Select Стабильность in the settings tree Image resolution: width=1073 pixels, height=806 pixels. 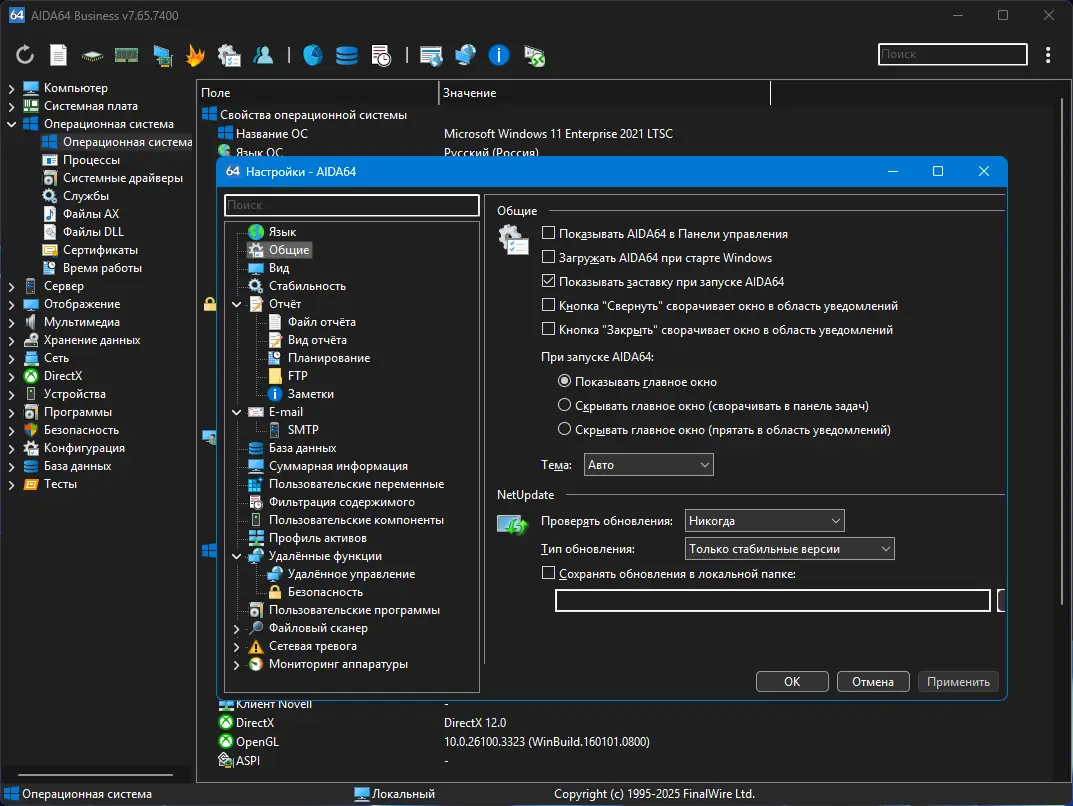307,286
